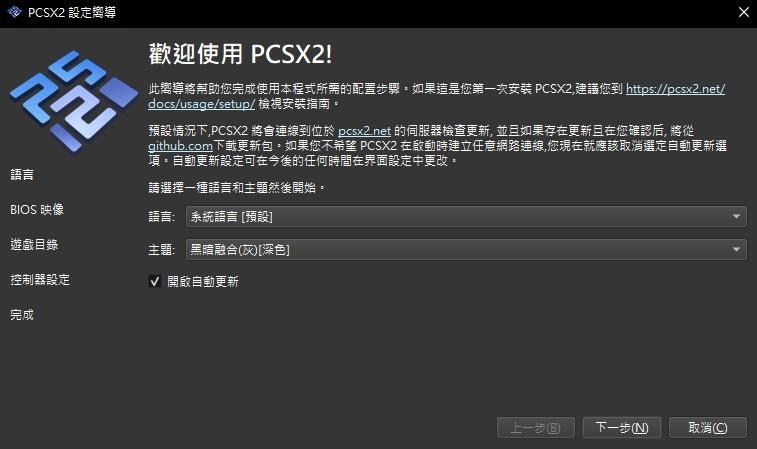Click the 取消(C) cancel button

click(x=708, y=428)
